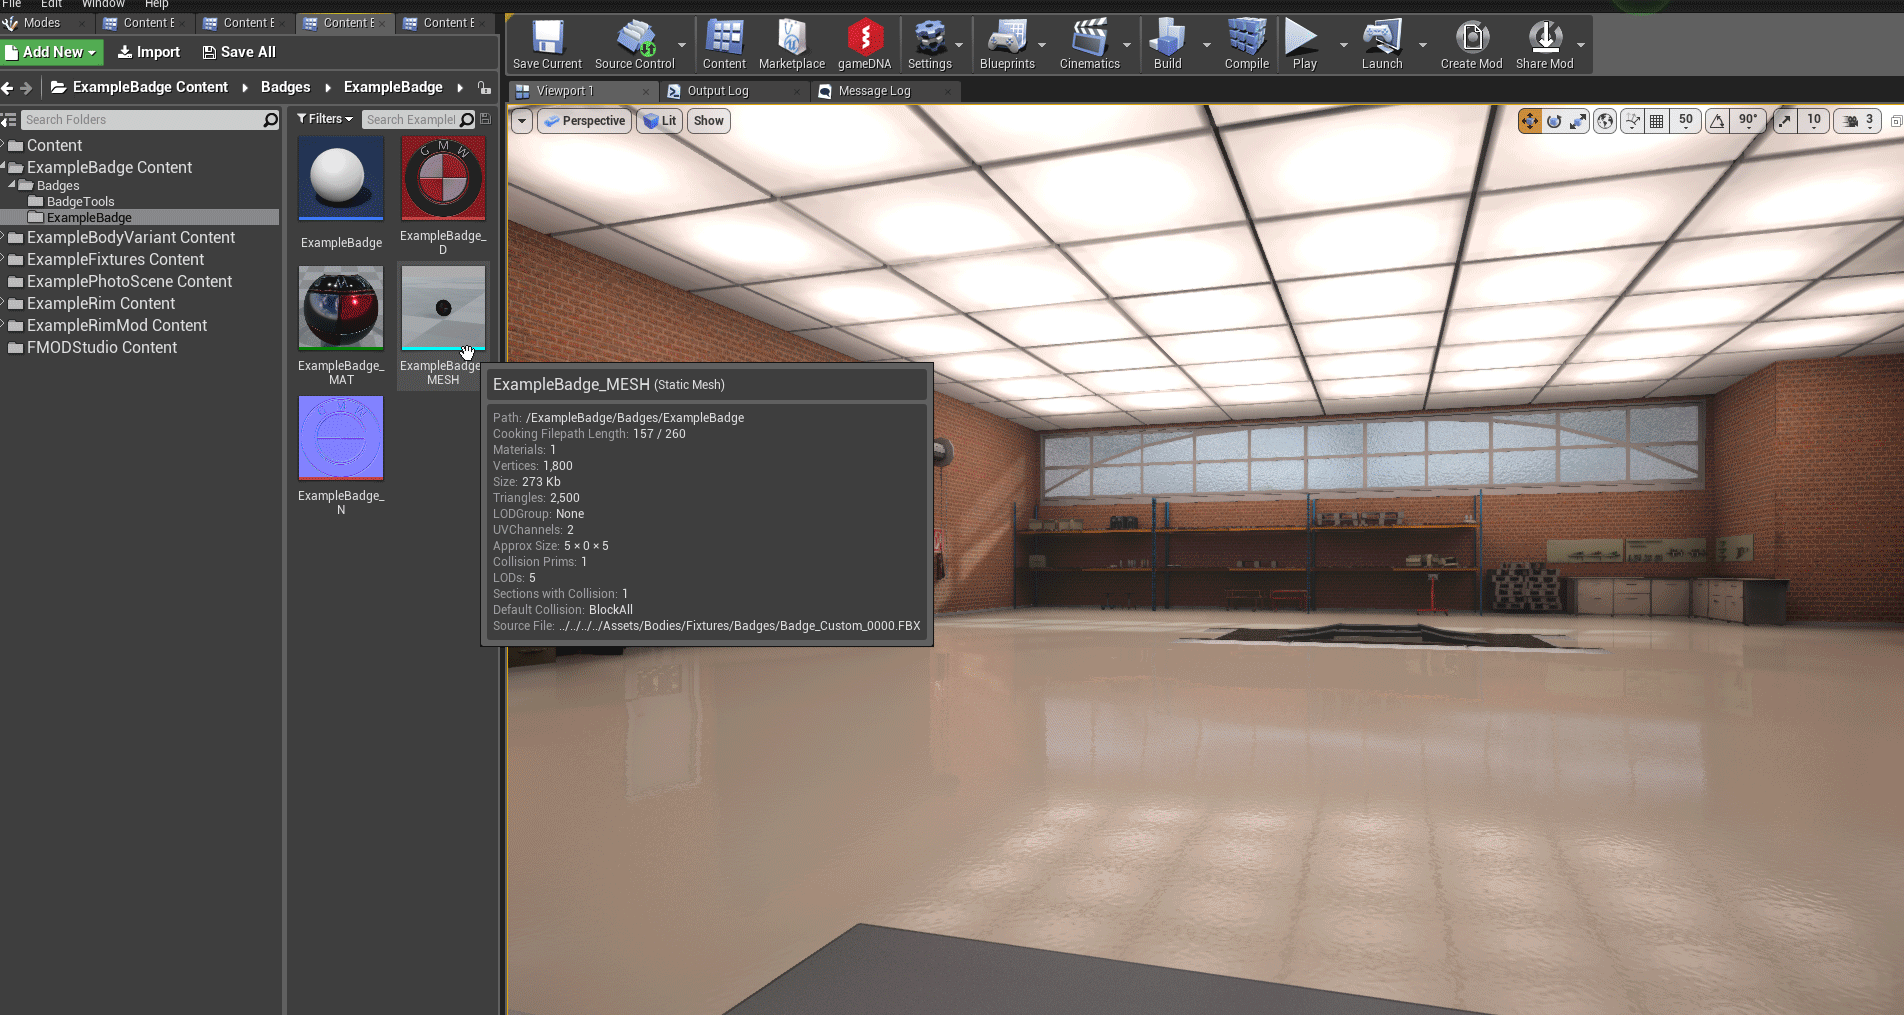
Task: Click the Share Mod icon
Action: coord(1544,45)
